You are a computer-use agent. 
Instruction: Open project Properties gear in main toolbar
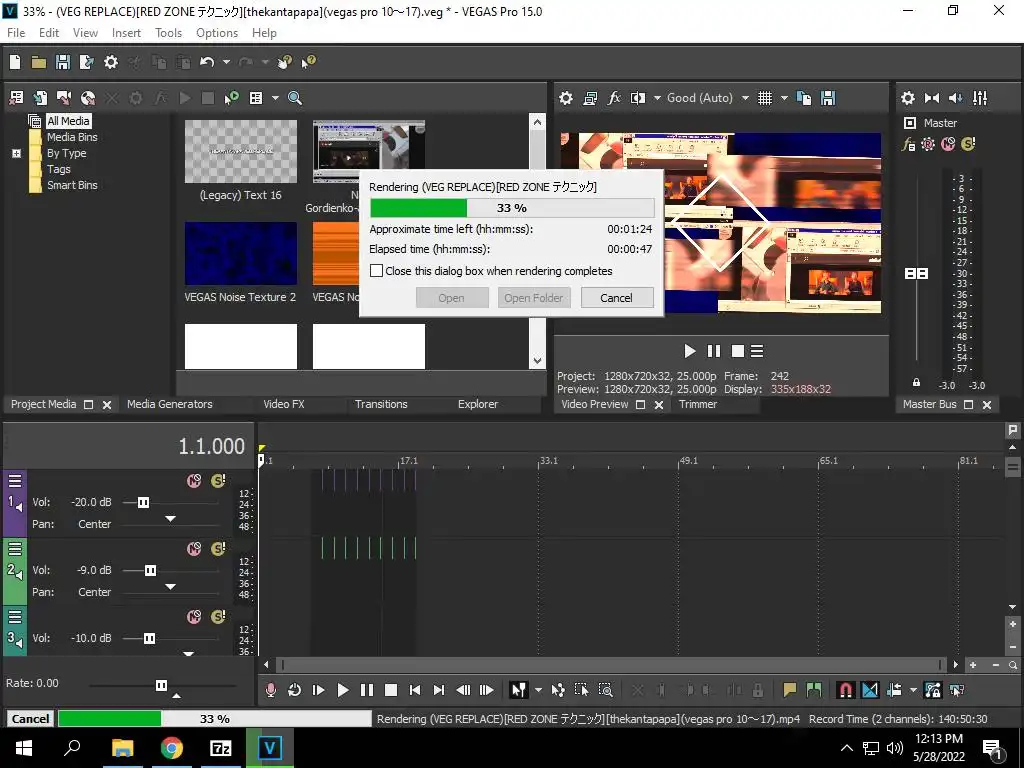[111, 62]
